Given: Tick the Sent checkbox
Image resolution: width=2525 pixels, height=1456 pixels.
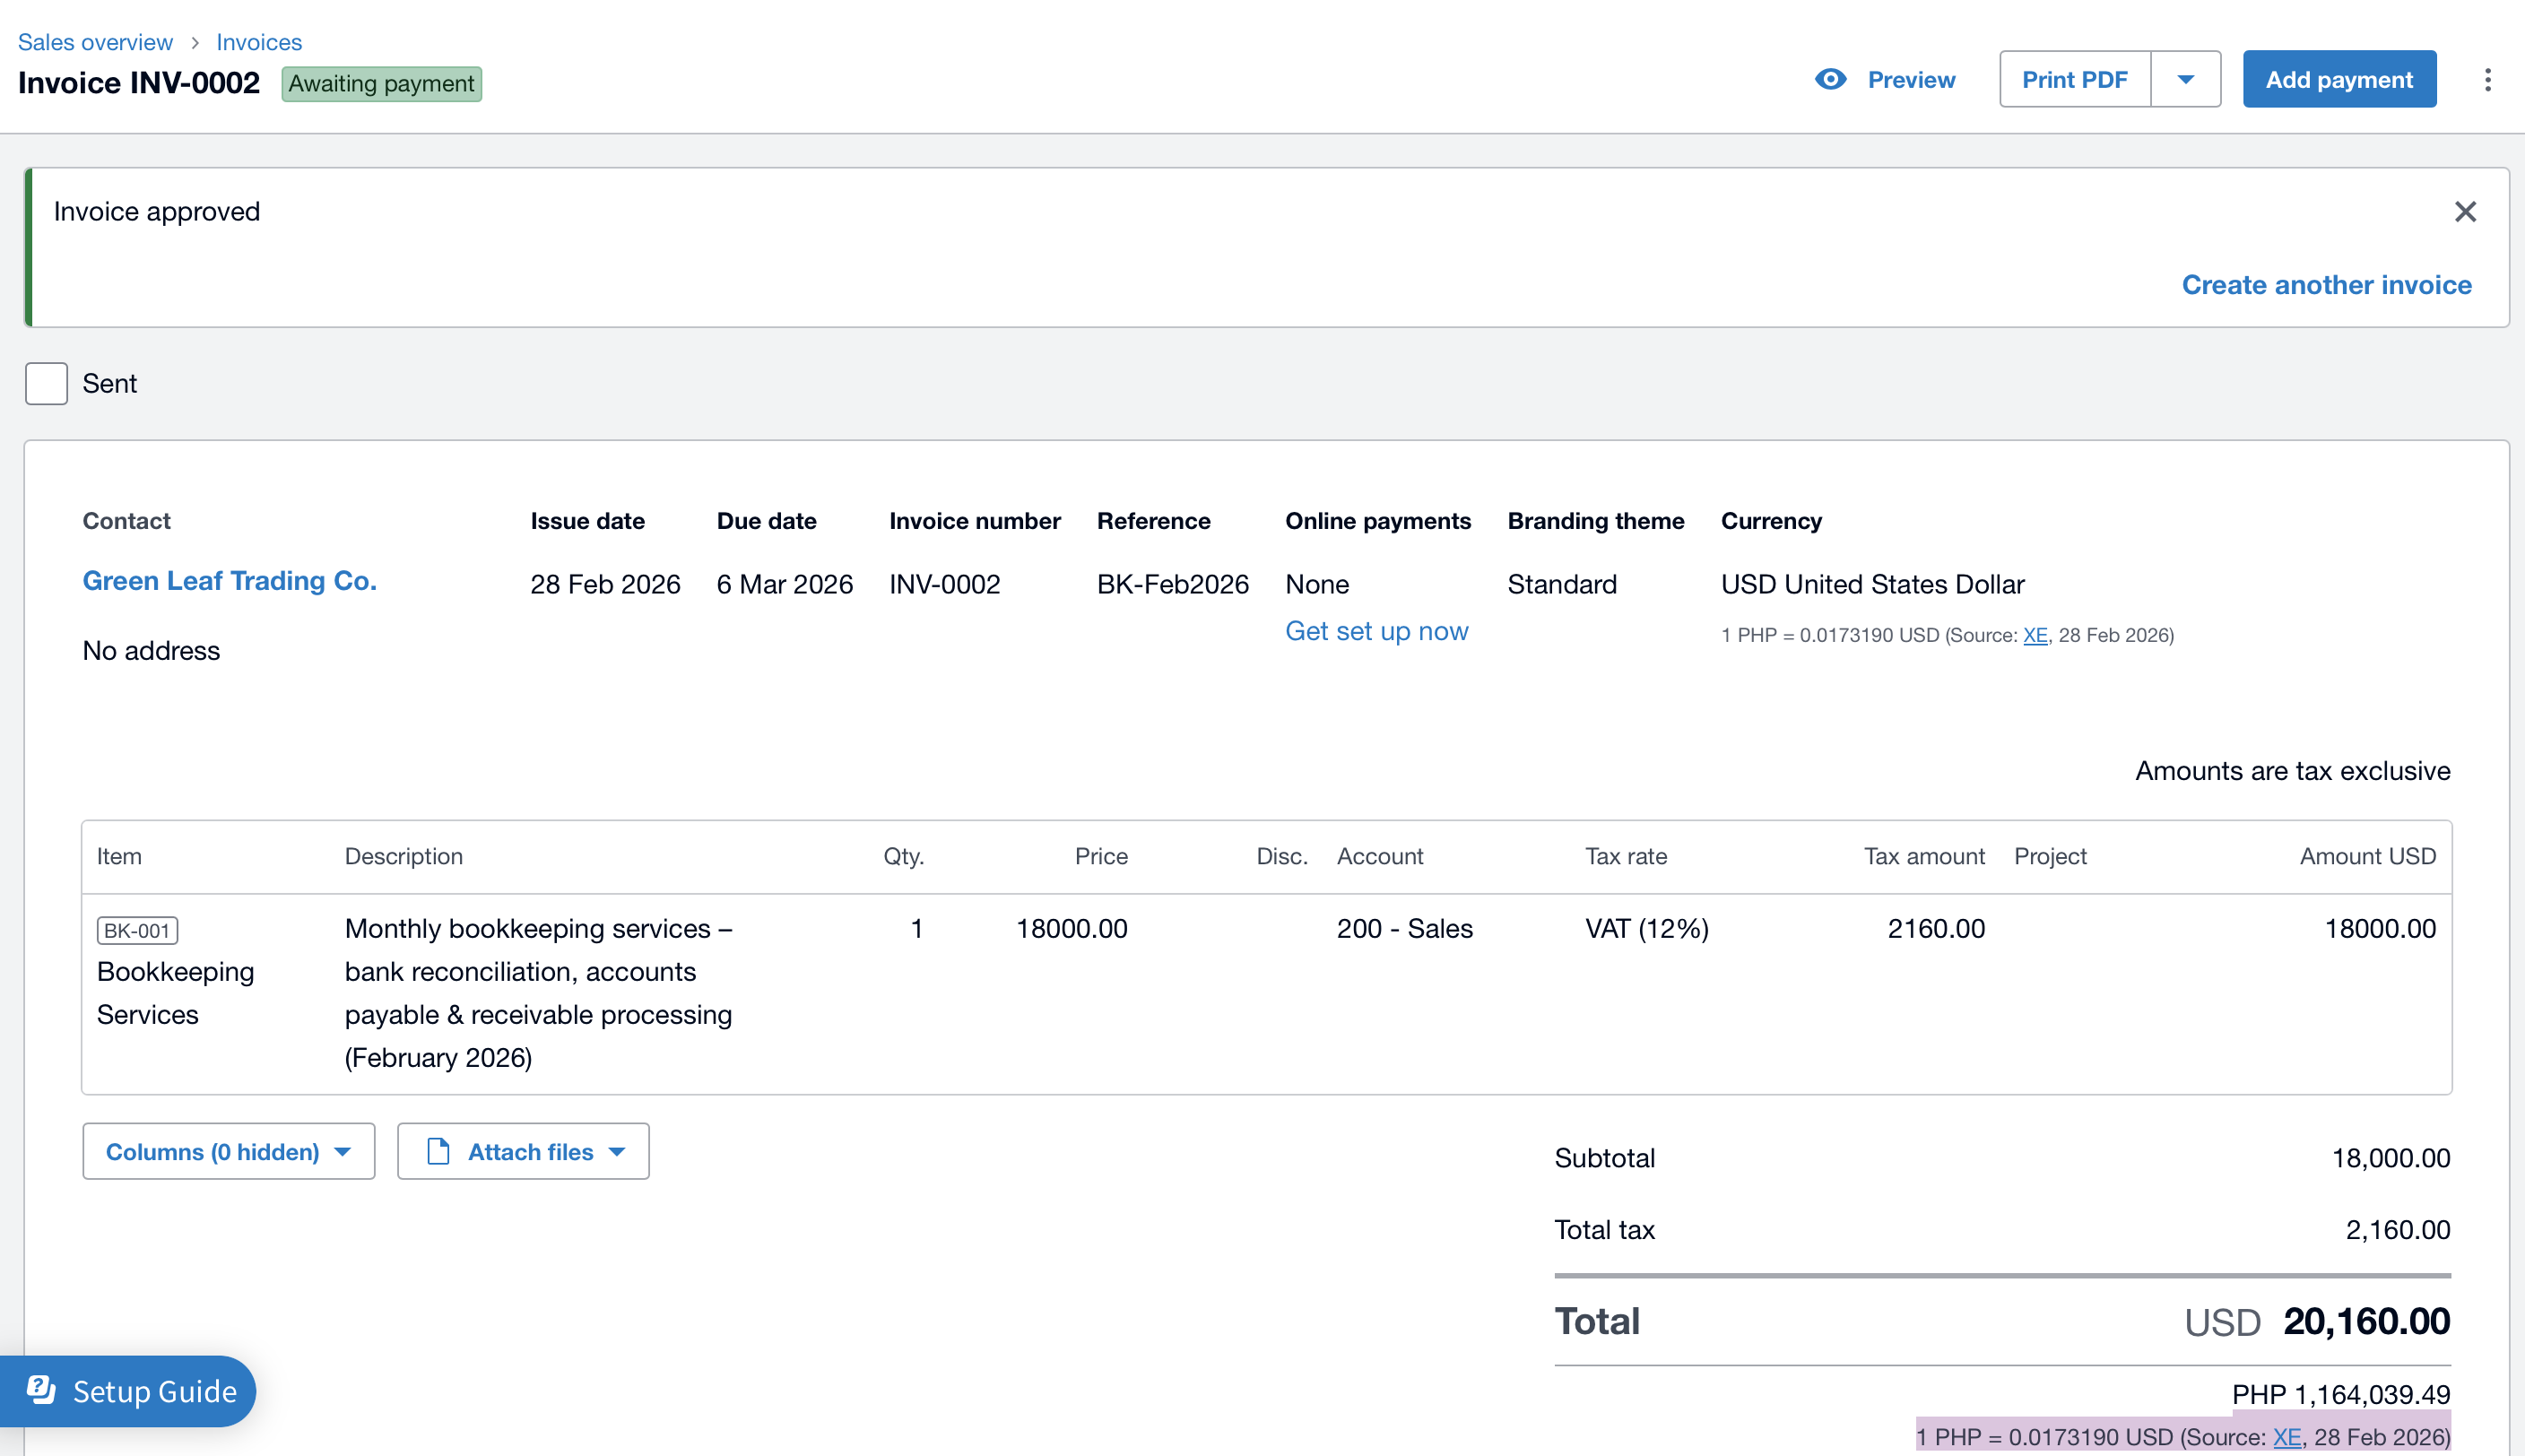Looking at the screenshot, I should pyautogui.click(x=46, y=384).
